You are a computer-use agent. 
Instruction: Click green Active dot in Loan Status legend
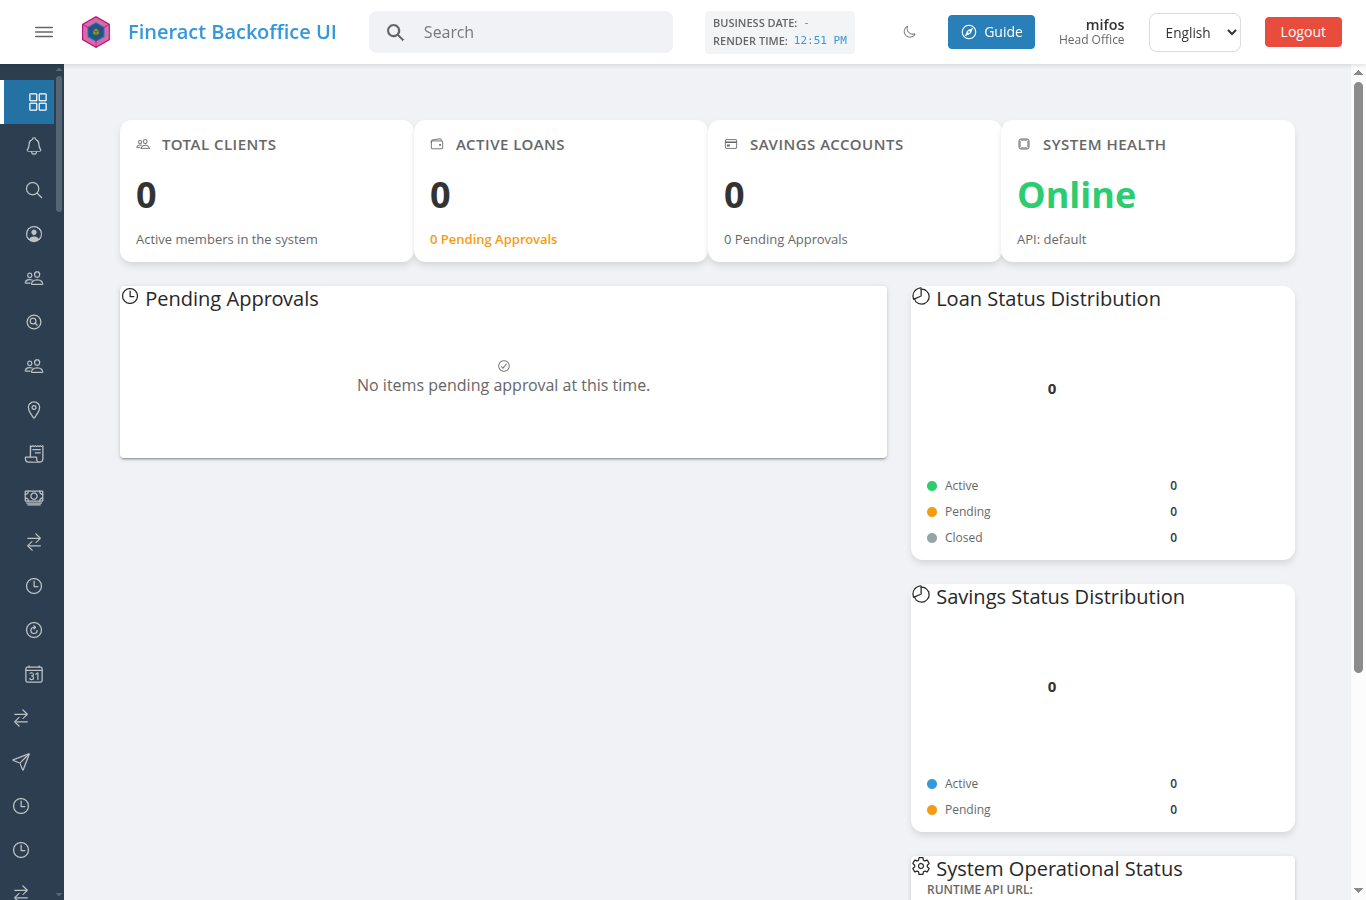(x=932, y=486)
